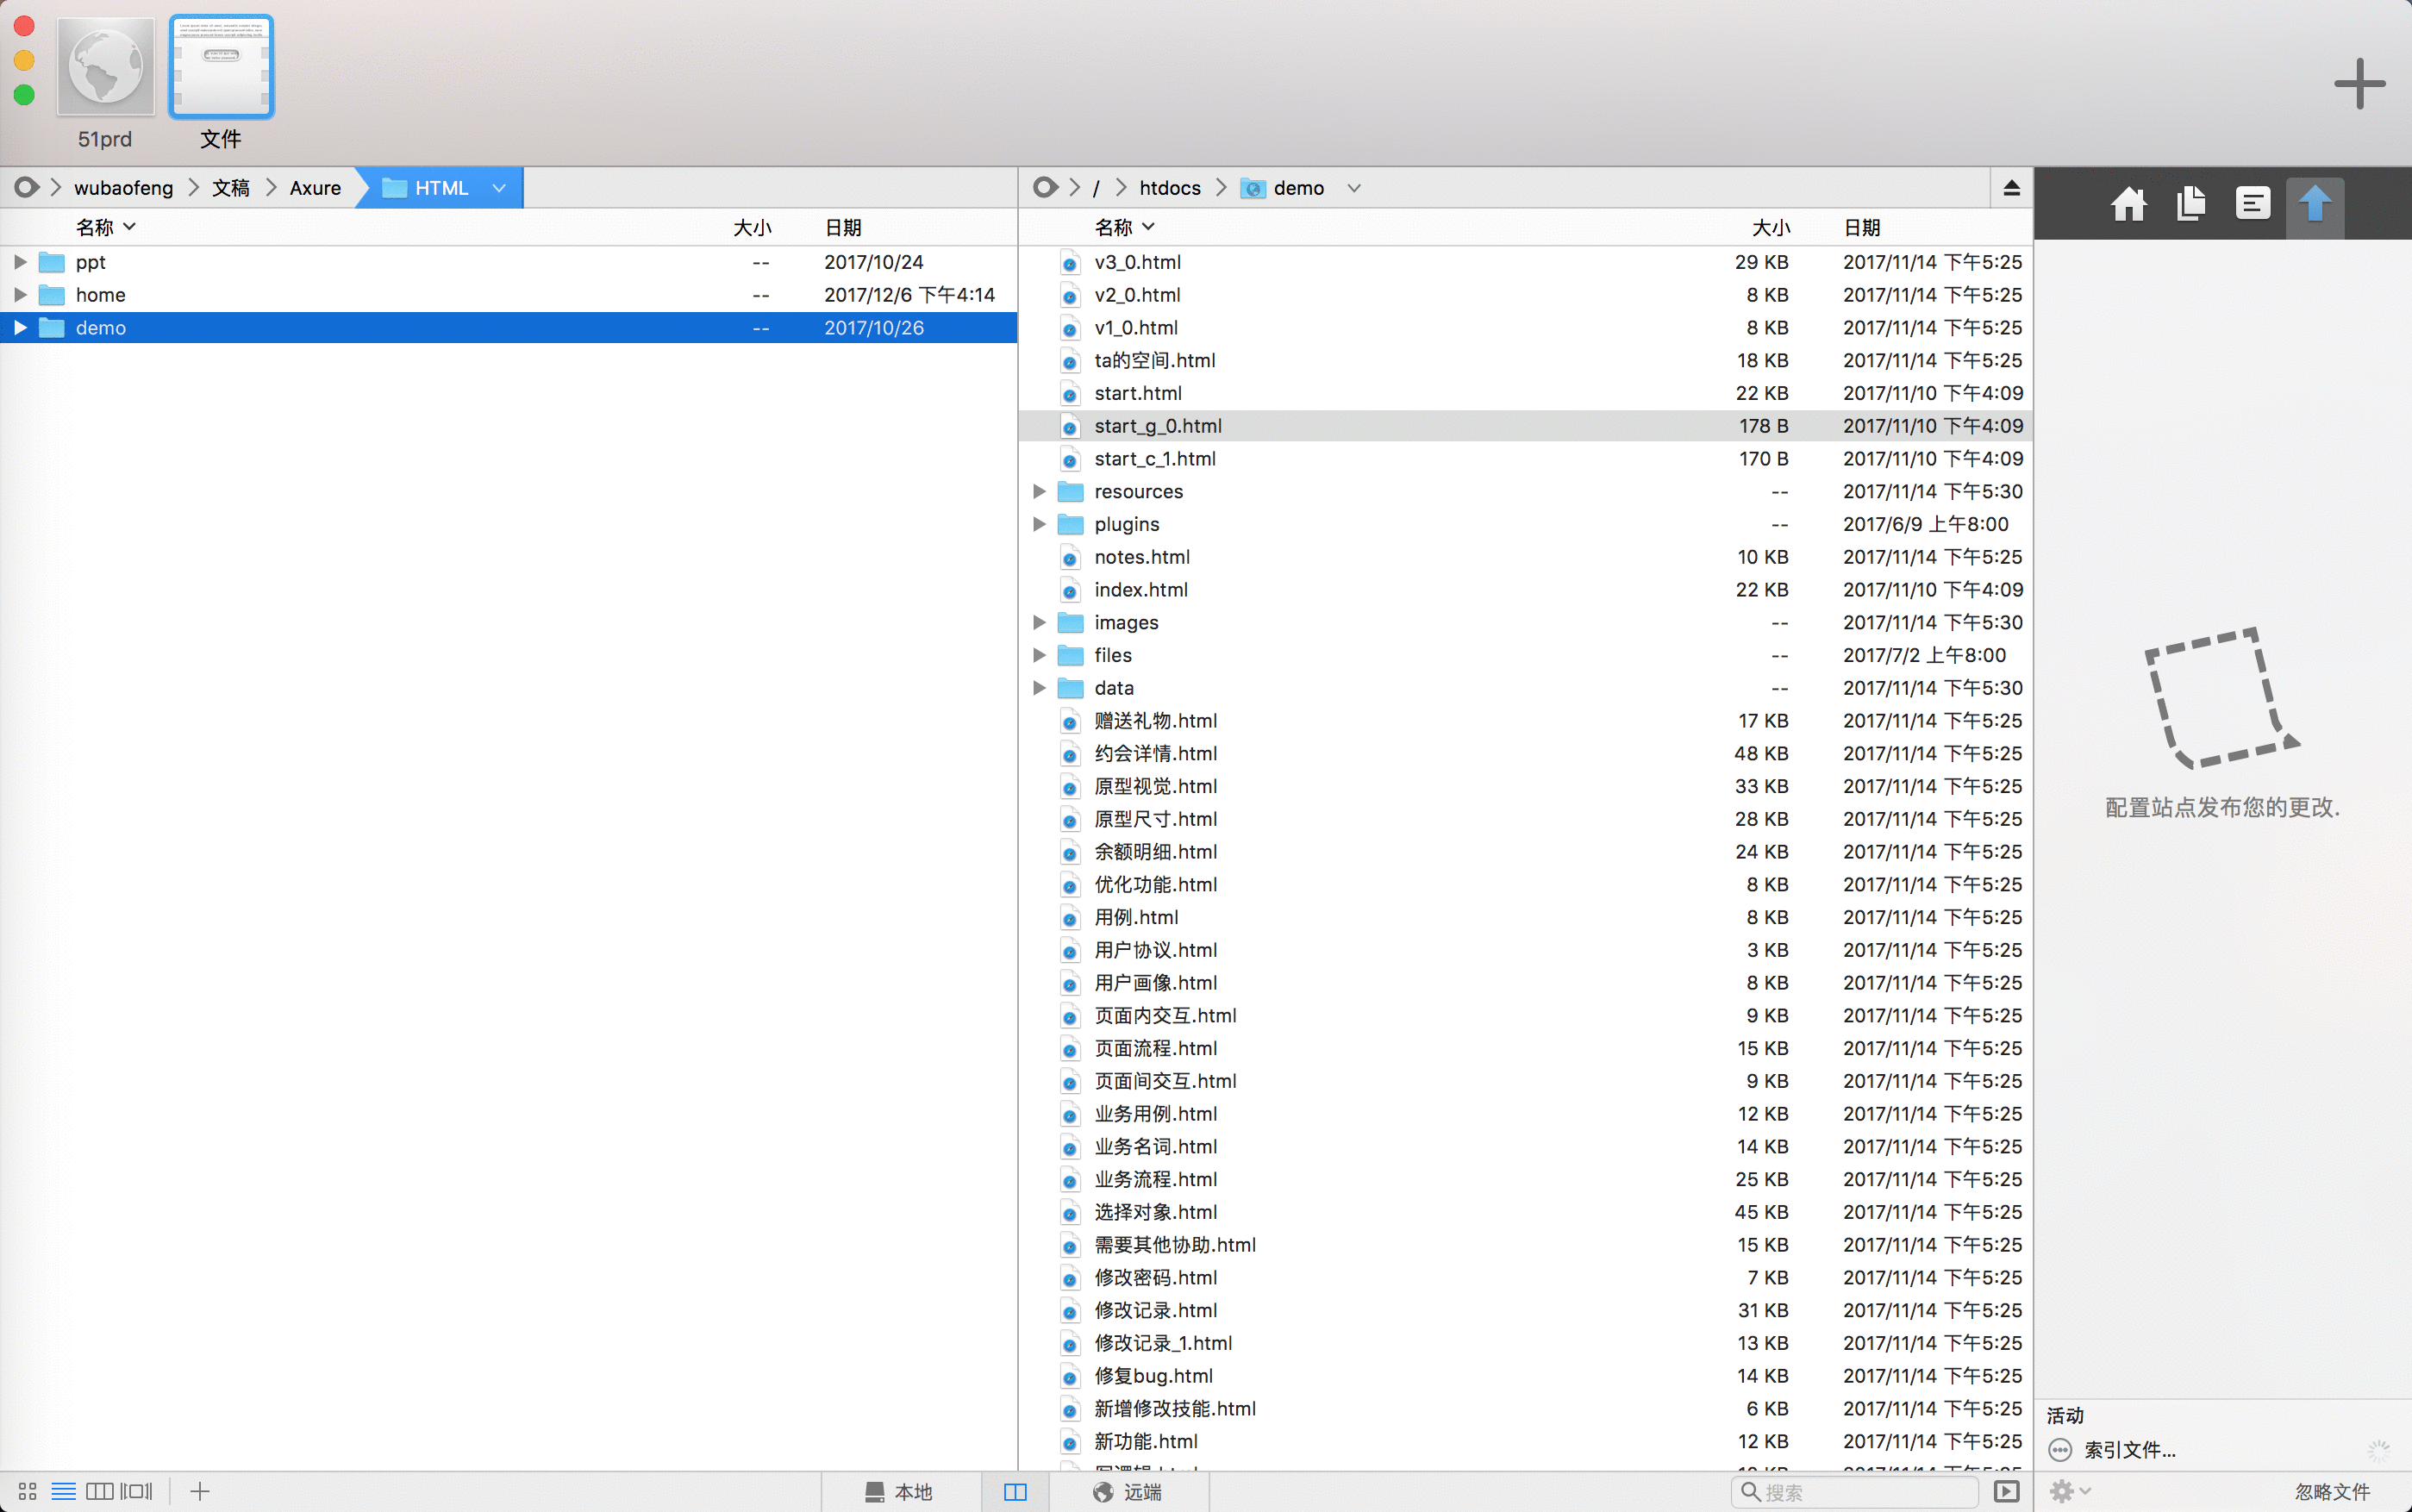Expand the data folder
The image size is (2412, 1512).
(1039, 688)
